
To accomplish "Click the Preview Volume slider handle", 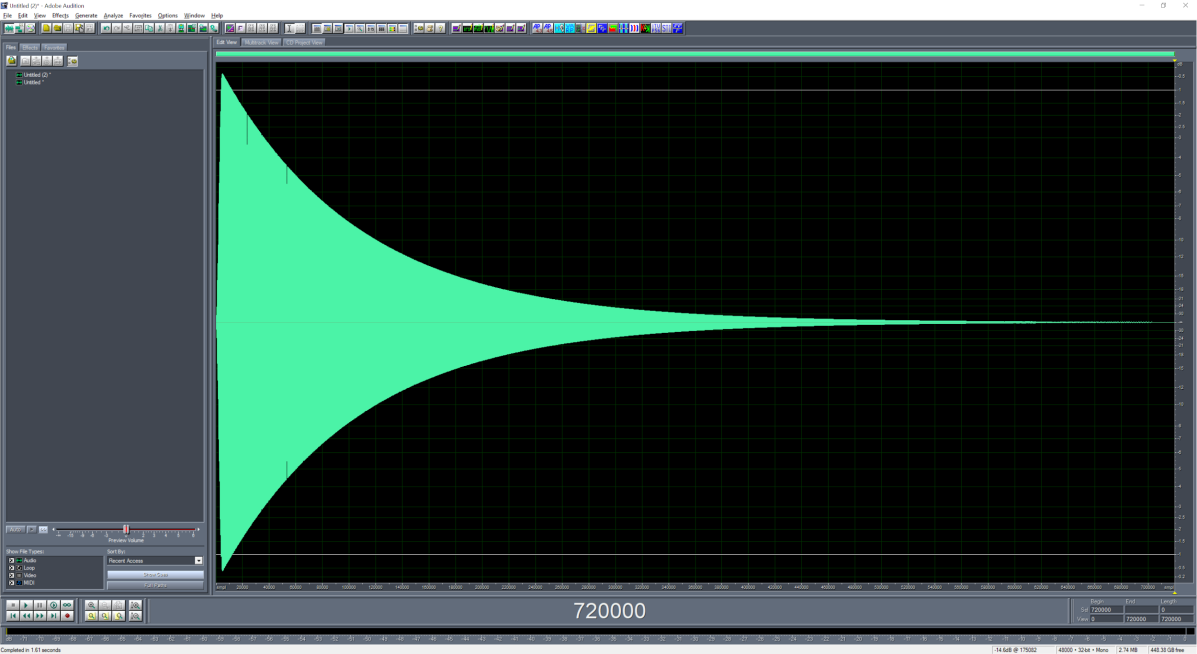I will pyautogui.click(x=126, y=529).
